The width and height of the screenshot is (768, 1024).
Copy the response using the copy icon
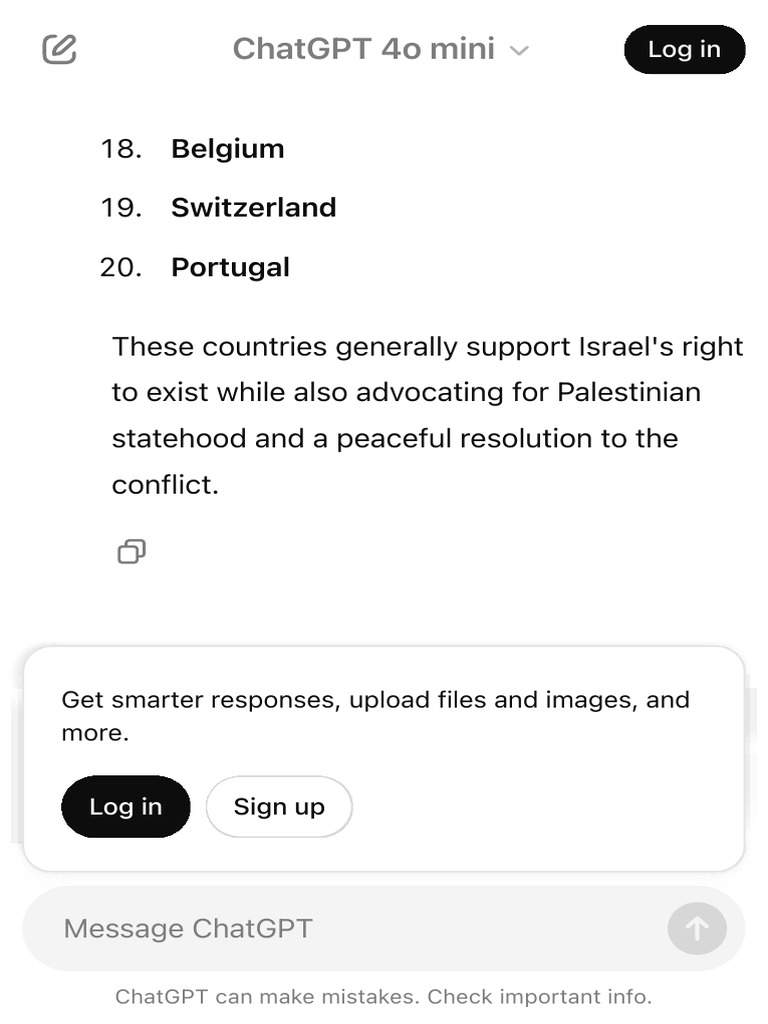coord(131,551)
